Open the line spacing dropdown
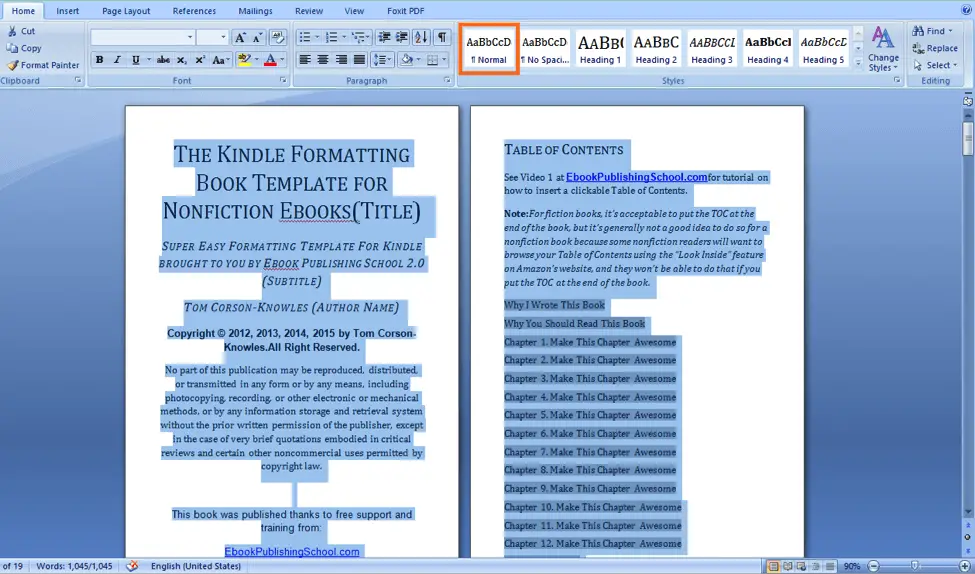 [381, 60]
